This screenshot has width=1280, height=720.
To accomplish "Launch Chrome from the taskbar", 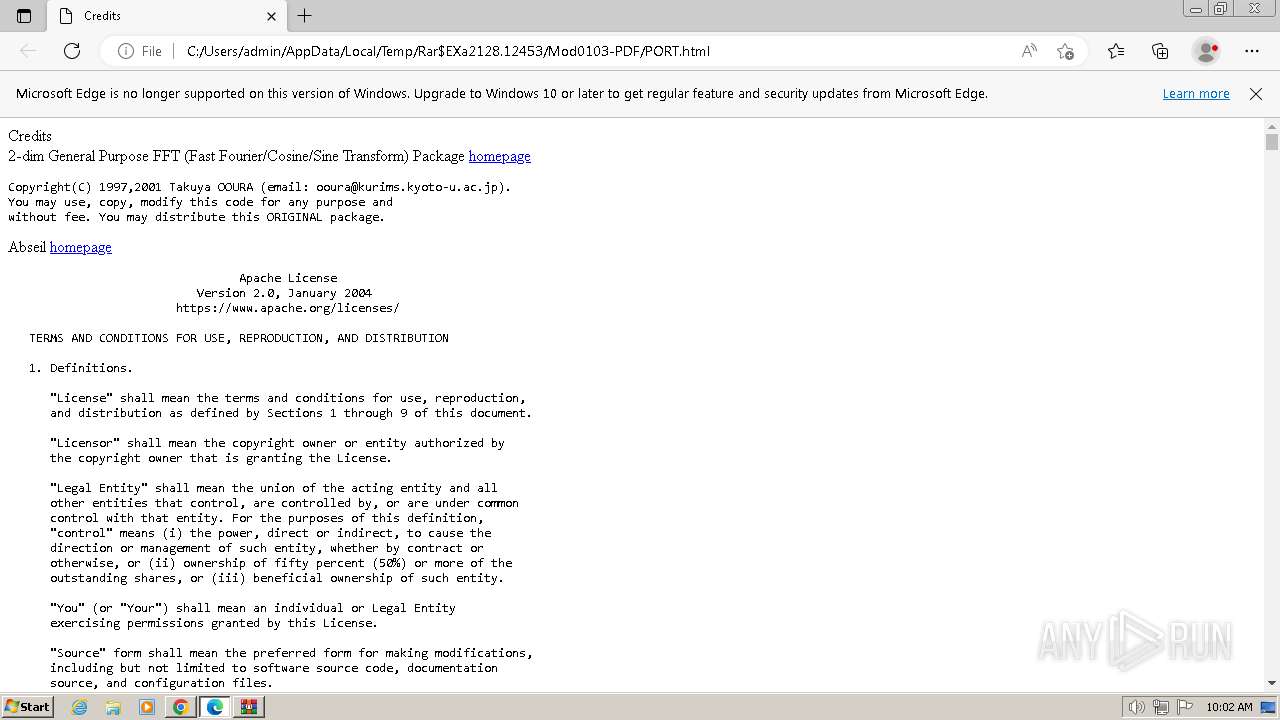I will point(181,707).
